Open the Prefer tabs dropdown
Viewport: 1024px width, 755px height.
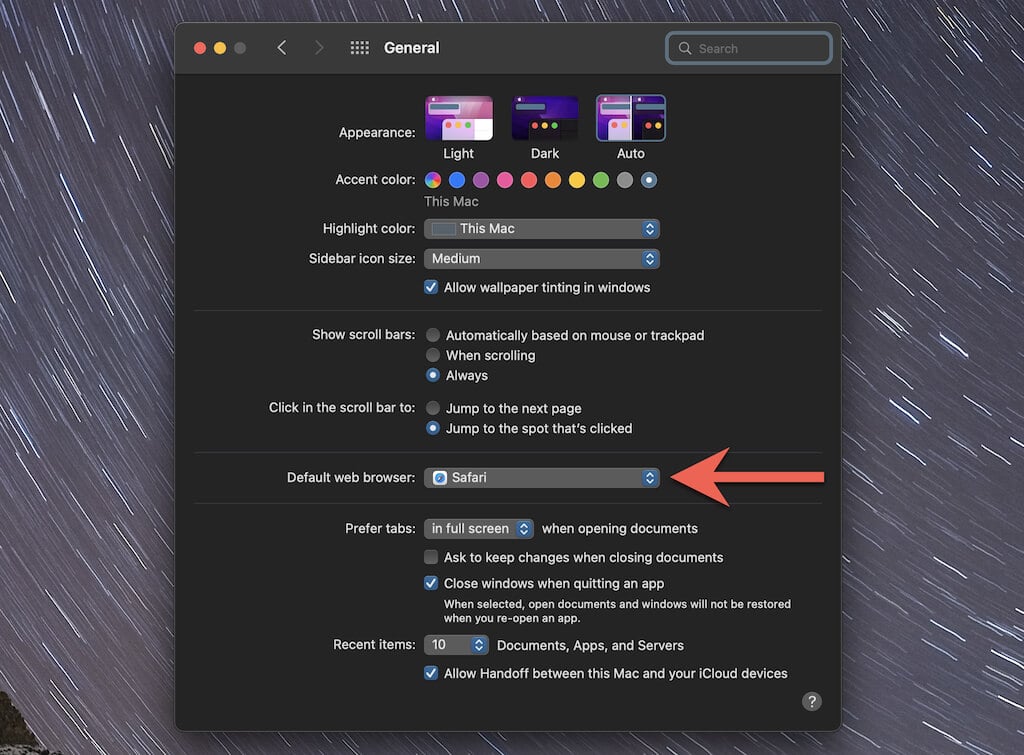coord(479,528)
